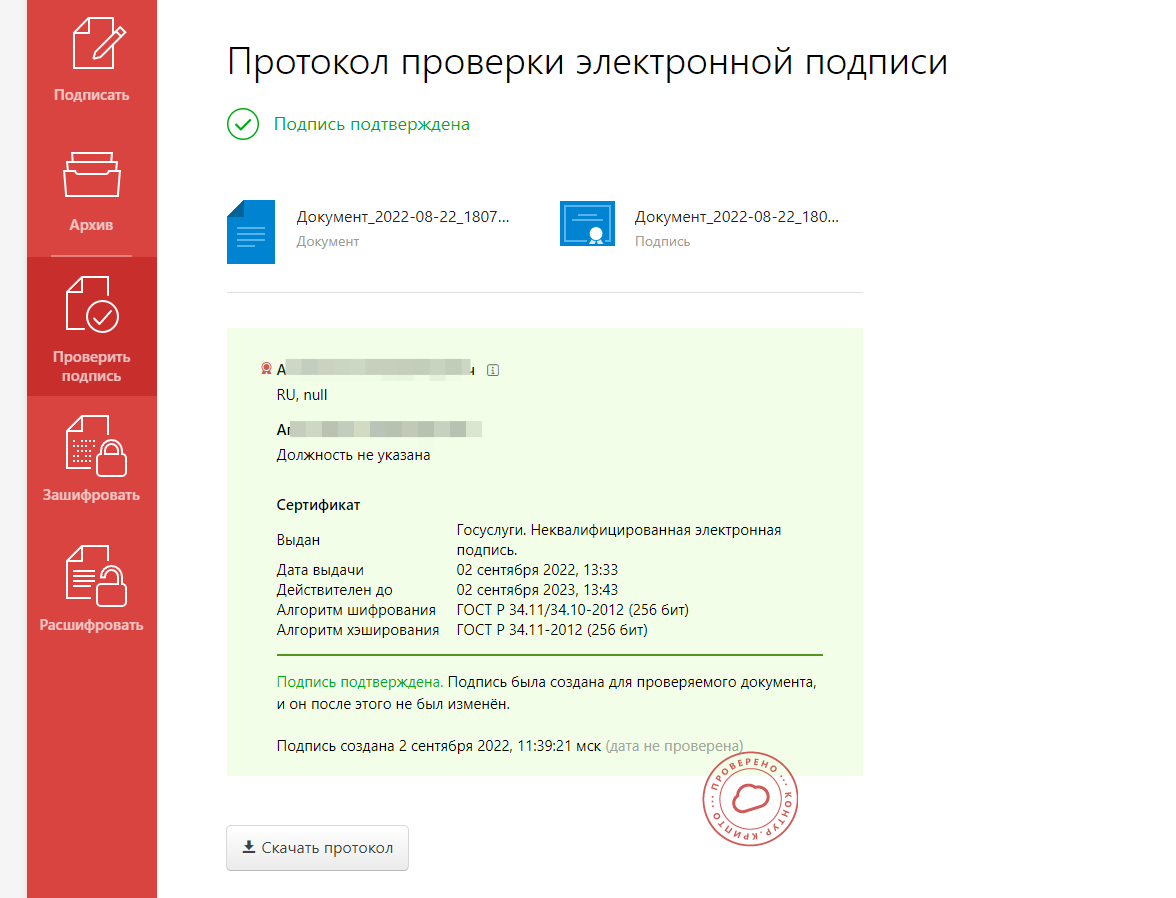Image resolution: width=1176 pixels, height=898 pixels.
Task: Click 'Должность не указана' text
Action: 353,455
